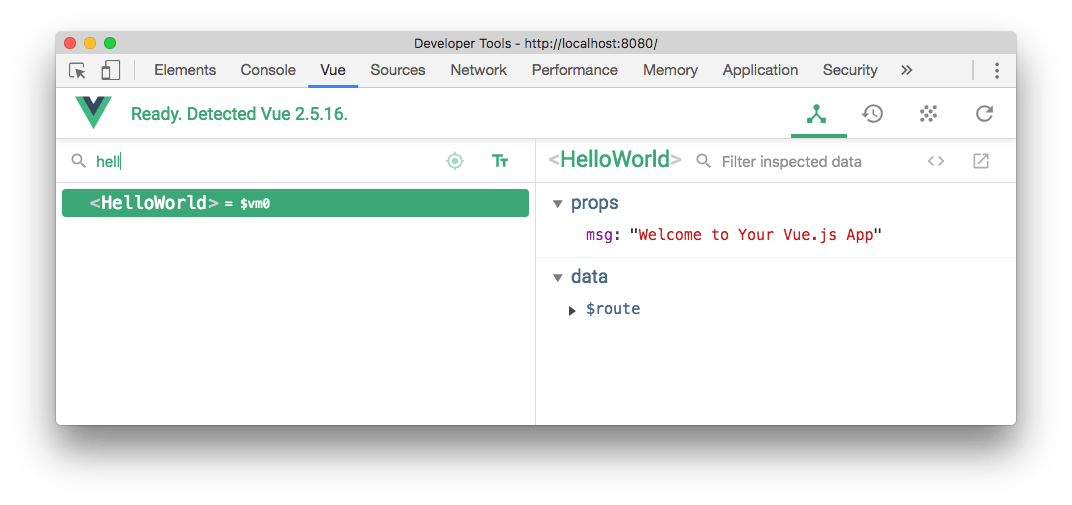
Task: Switch to the Console tab
Action: 268,70
